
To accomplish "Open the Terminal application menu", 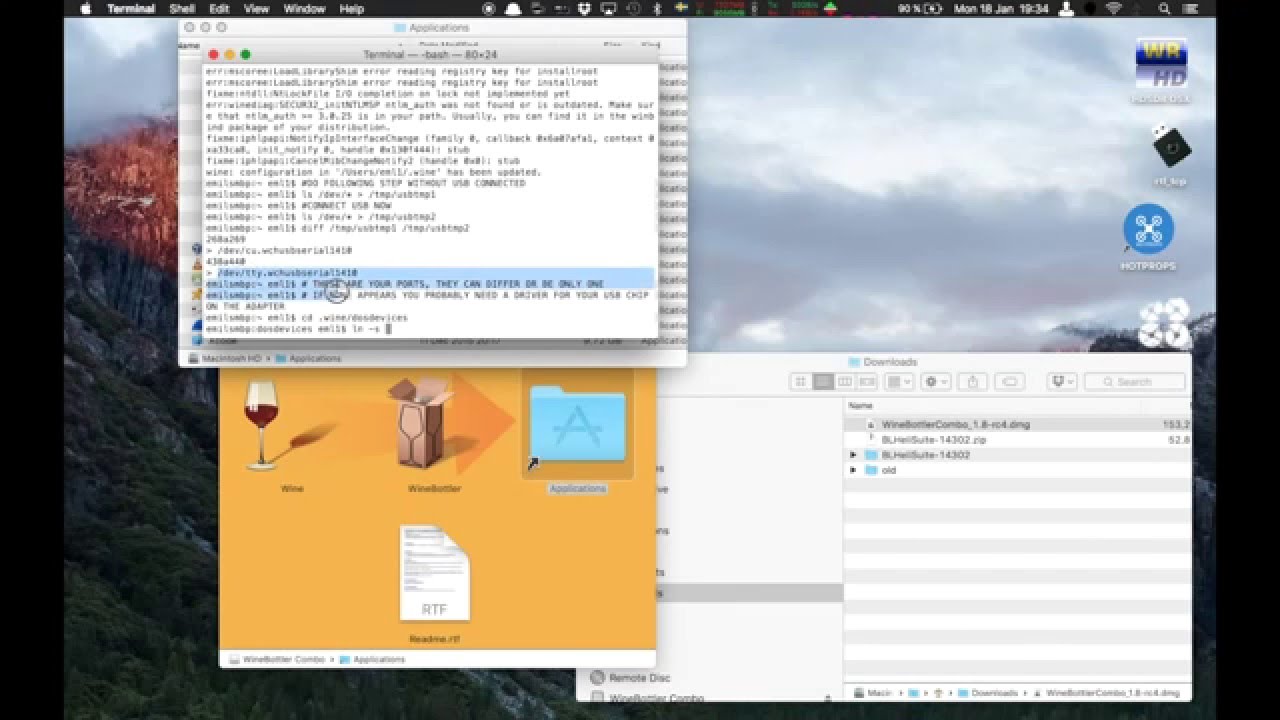I will click(x=131, y=9).
